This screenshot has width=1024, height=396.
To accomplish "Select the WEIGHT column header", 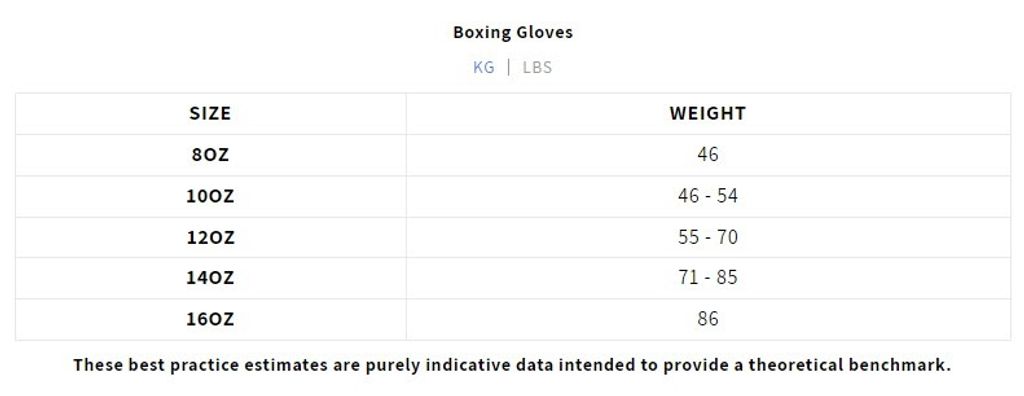I will (708, 113).
